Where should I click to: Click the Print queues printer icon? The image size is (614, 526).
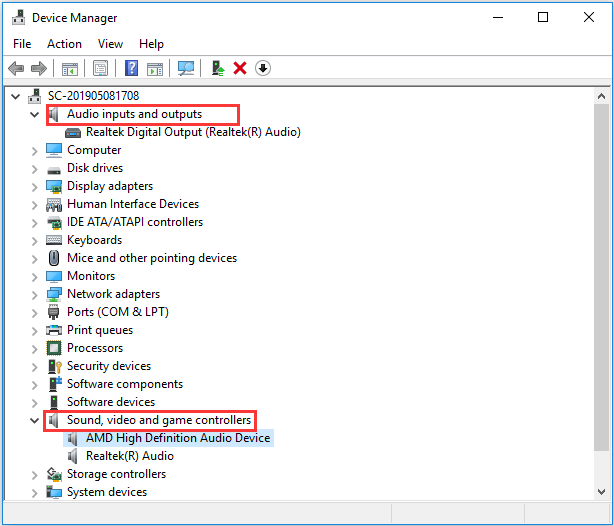[x=54, y=330]
